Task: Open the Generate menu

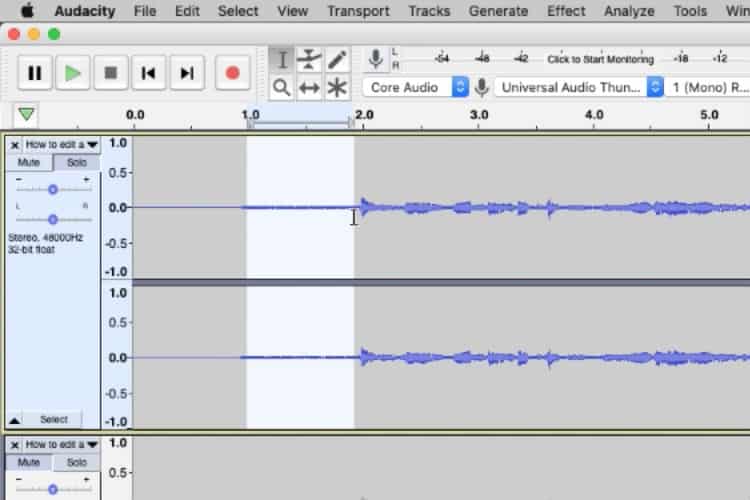Action: tap(498, 11)
